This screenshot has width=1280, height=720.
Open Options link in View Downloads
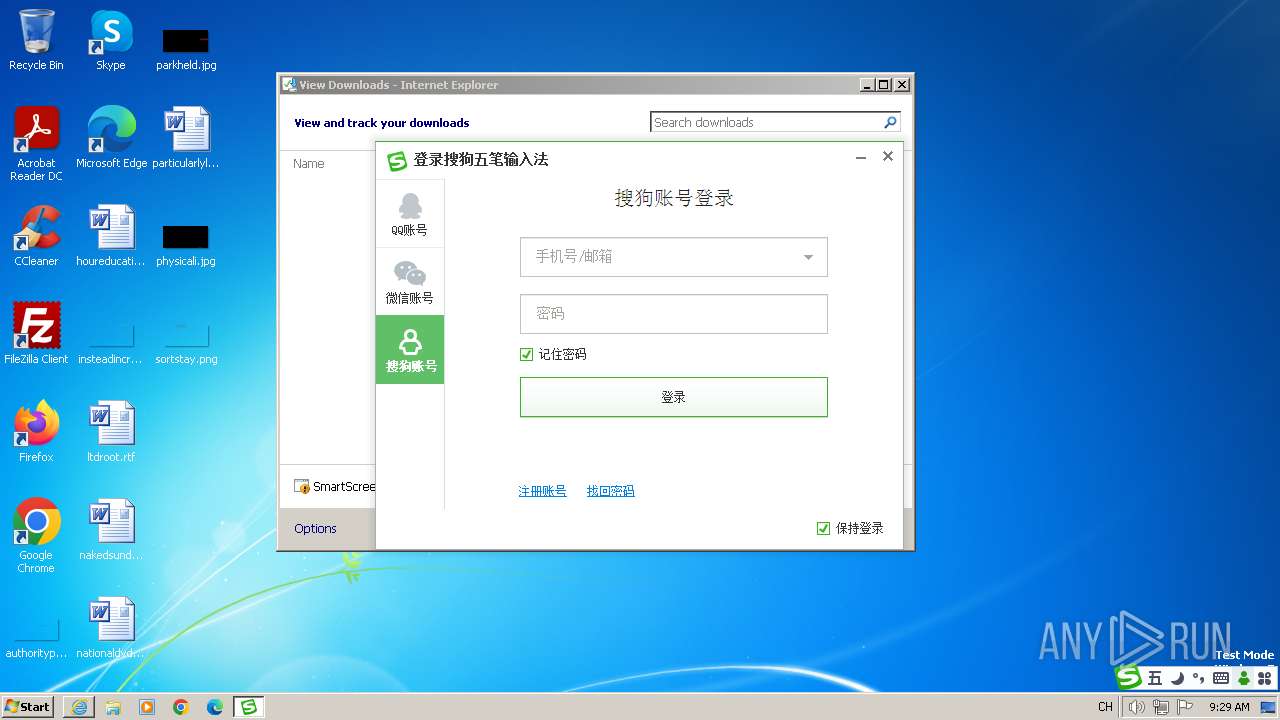tap(315, 529)
